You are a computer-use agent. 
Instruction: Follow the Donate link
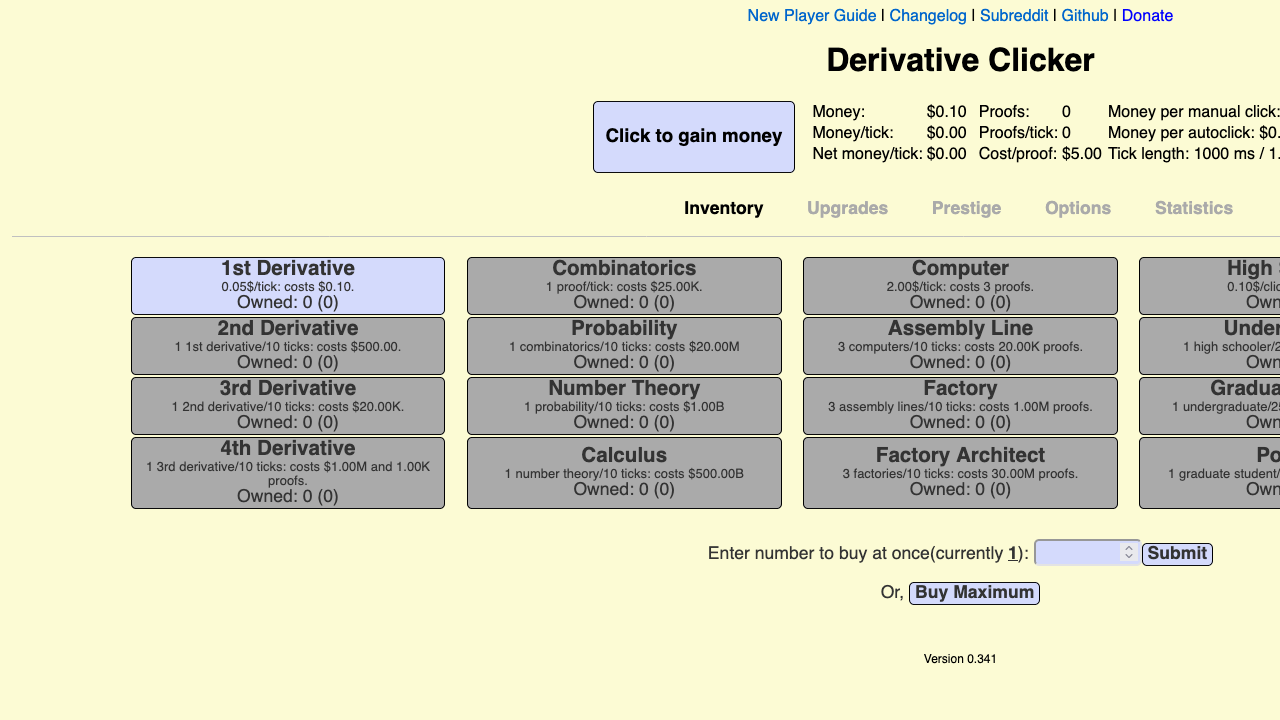1147,16
